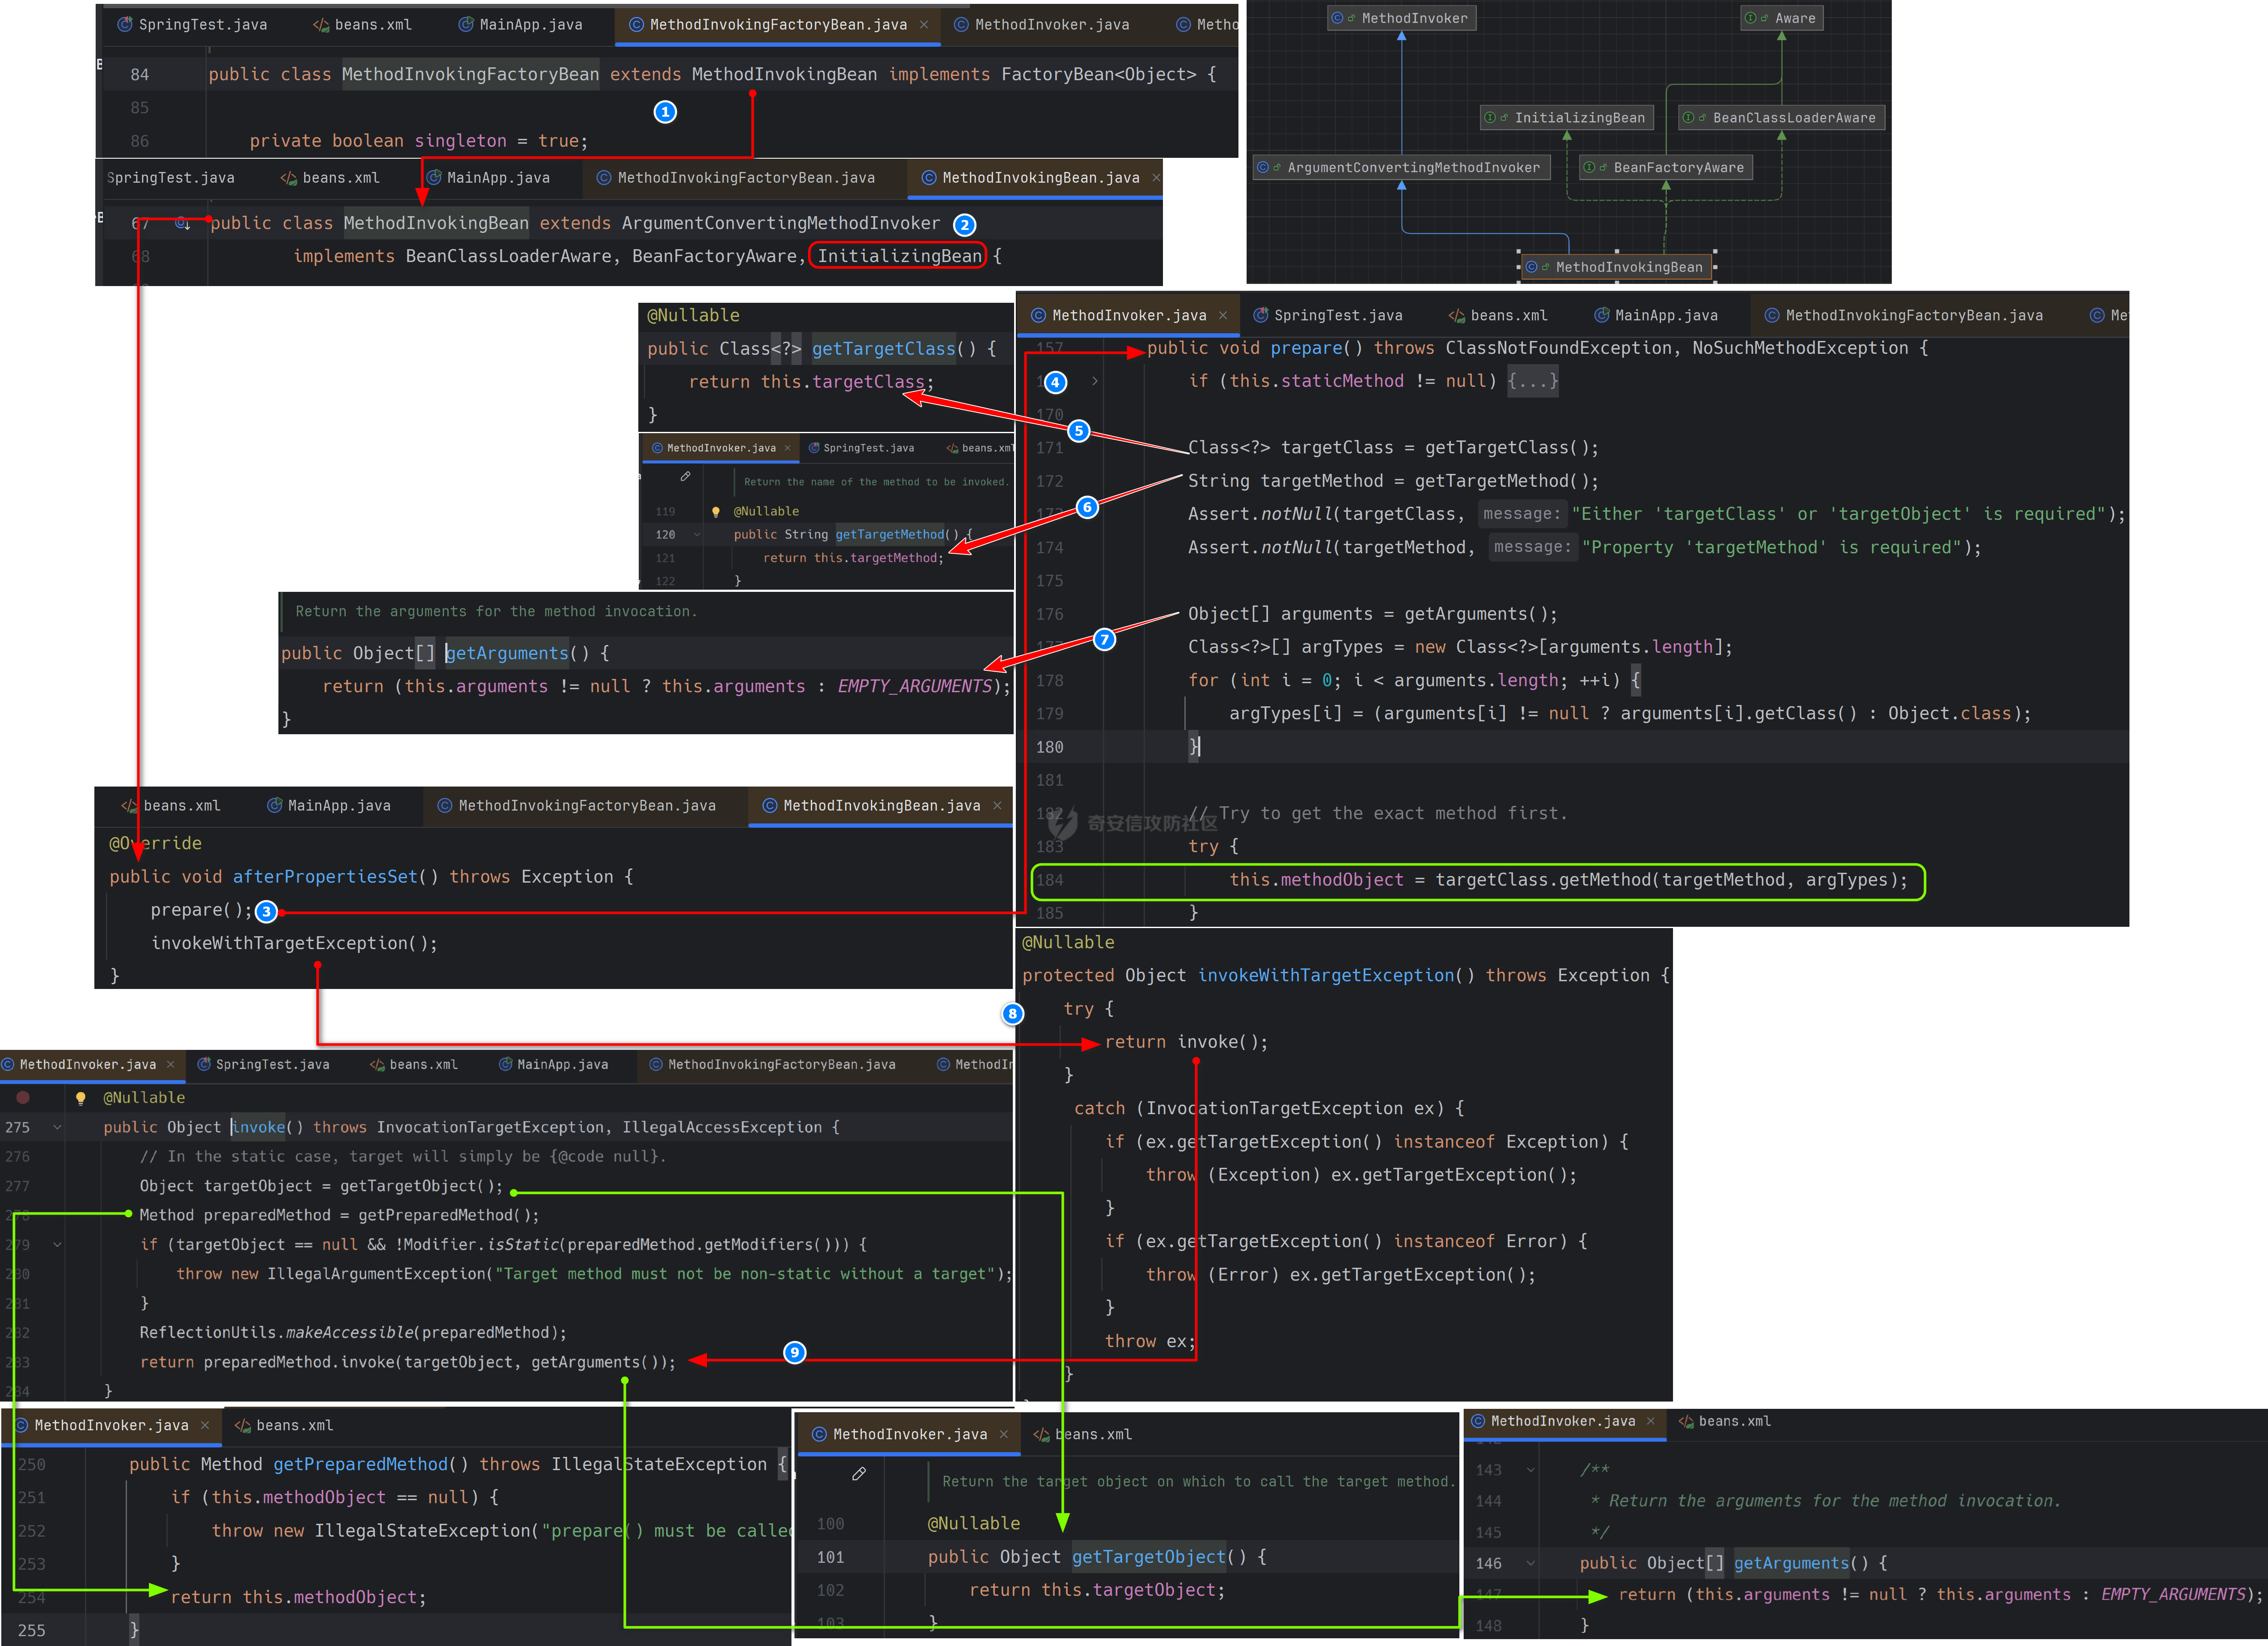Click the 'message:' hint before "Either 'targetClass'"
Screen dimensions: 2268x1646
[1521, 514]
